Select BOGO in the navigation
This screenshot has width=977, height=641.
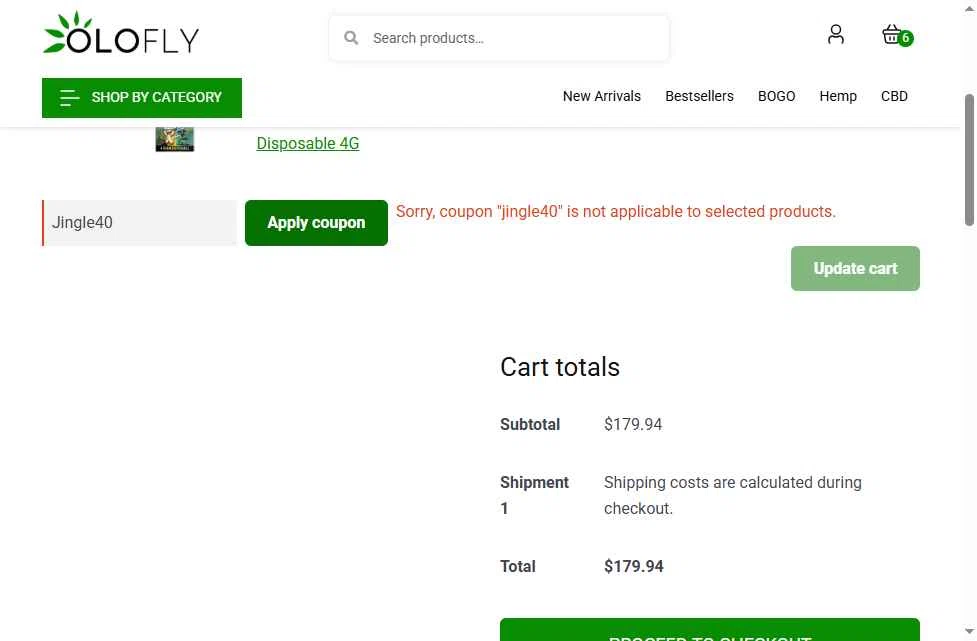[776, 97]
